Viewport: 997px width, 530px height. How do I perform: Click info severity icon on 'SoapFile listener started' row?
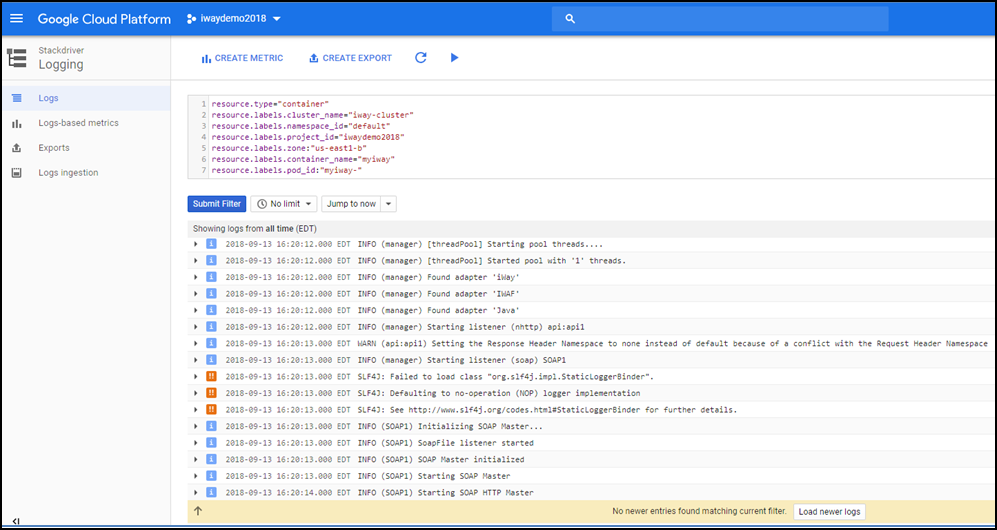point(212,442)
